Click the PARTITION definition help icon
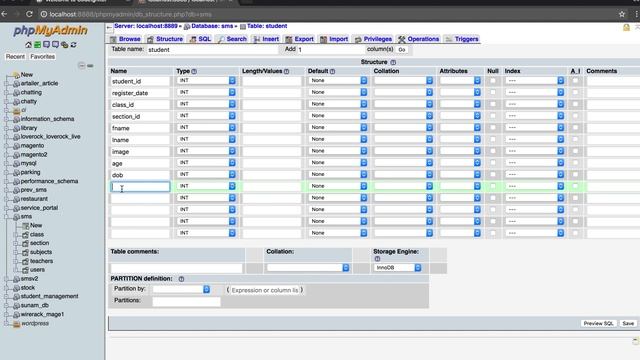 181,279
